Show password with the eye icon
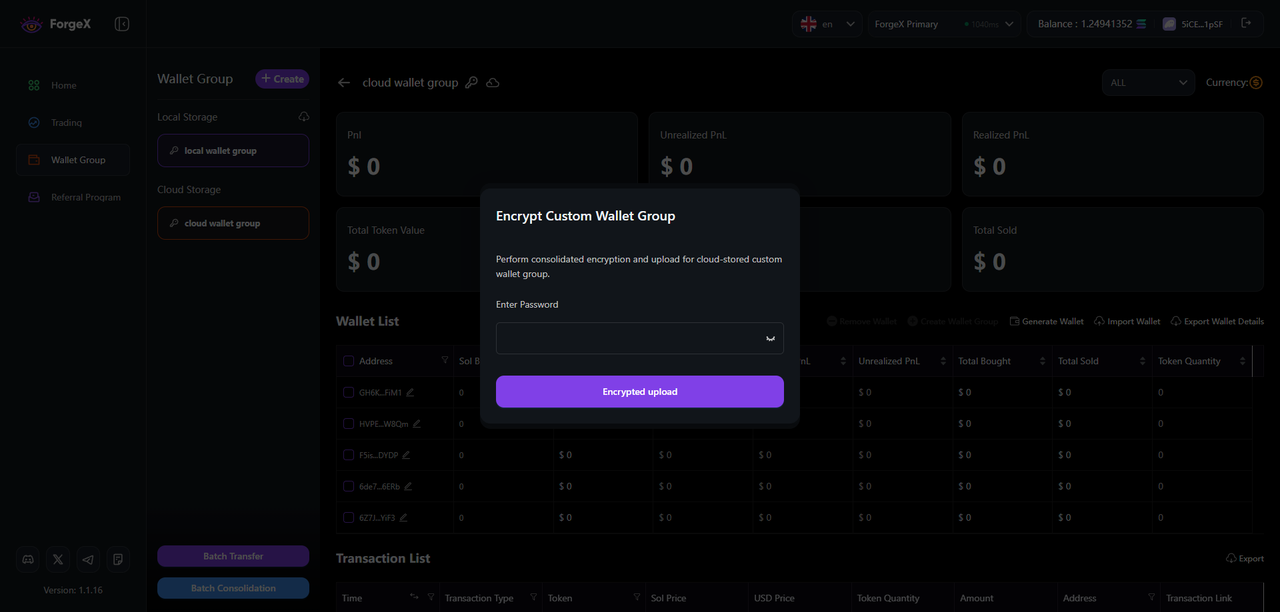 click(x=770, y=338)
